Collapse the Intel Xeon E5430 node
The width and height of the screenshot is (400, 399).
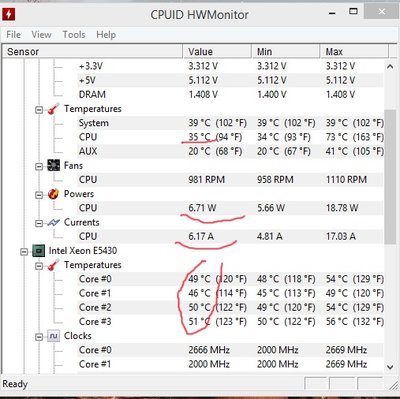point(24,252)
